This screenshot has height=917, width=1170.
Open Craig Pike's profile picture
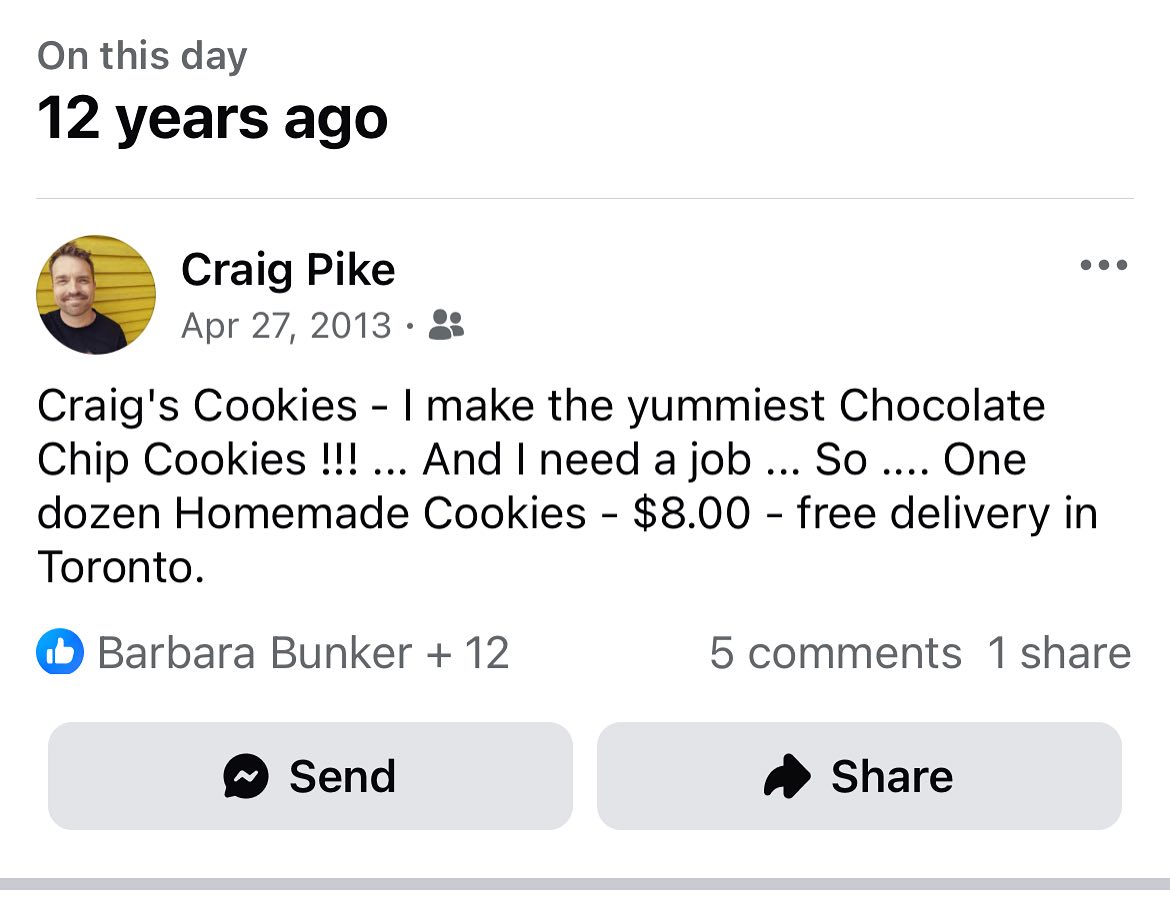pos(96,295)
